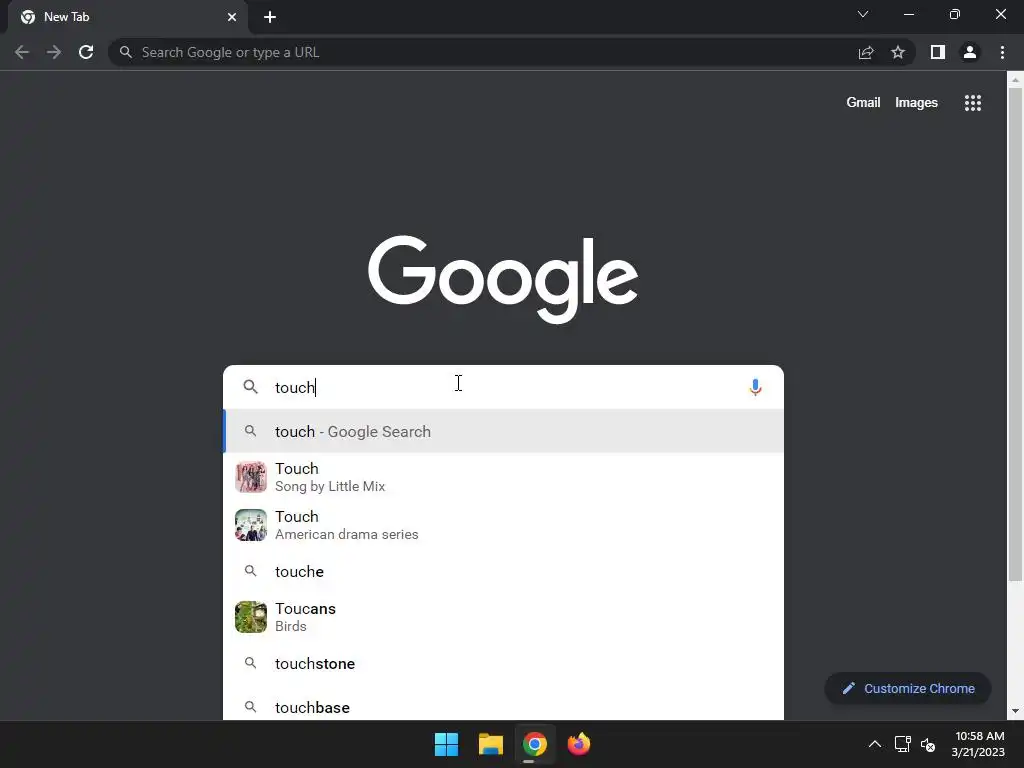Viewport: 1024px width, 768px height.
Task: Open the network status tray icon
Action: pyautogui.click(x=903, y=744)
